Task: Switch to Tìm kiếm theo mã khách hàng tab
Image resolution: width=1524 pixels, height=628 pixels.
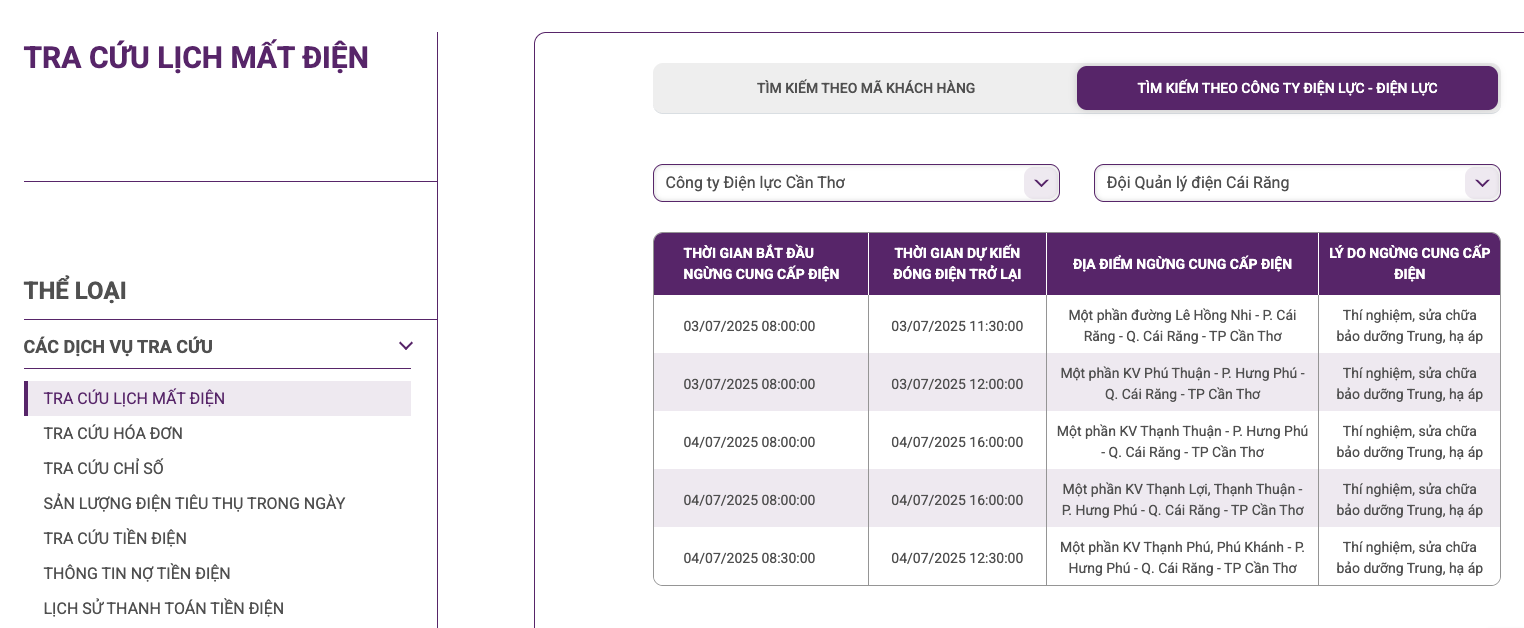Action: coord(865,88)
